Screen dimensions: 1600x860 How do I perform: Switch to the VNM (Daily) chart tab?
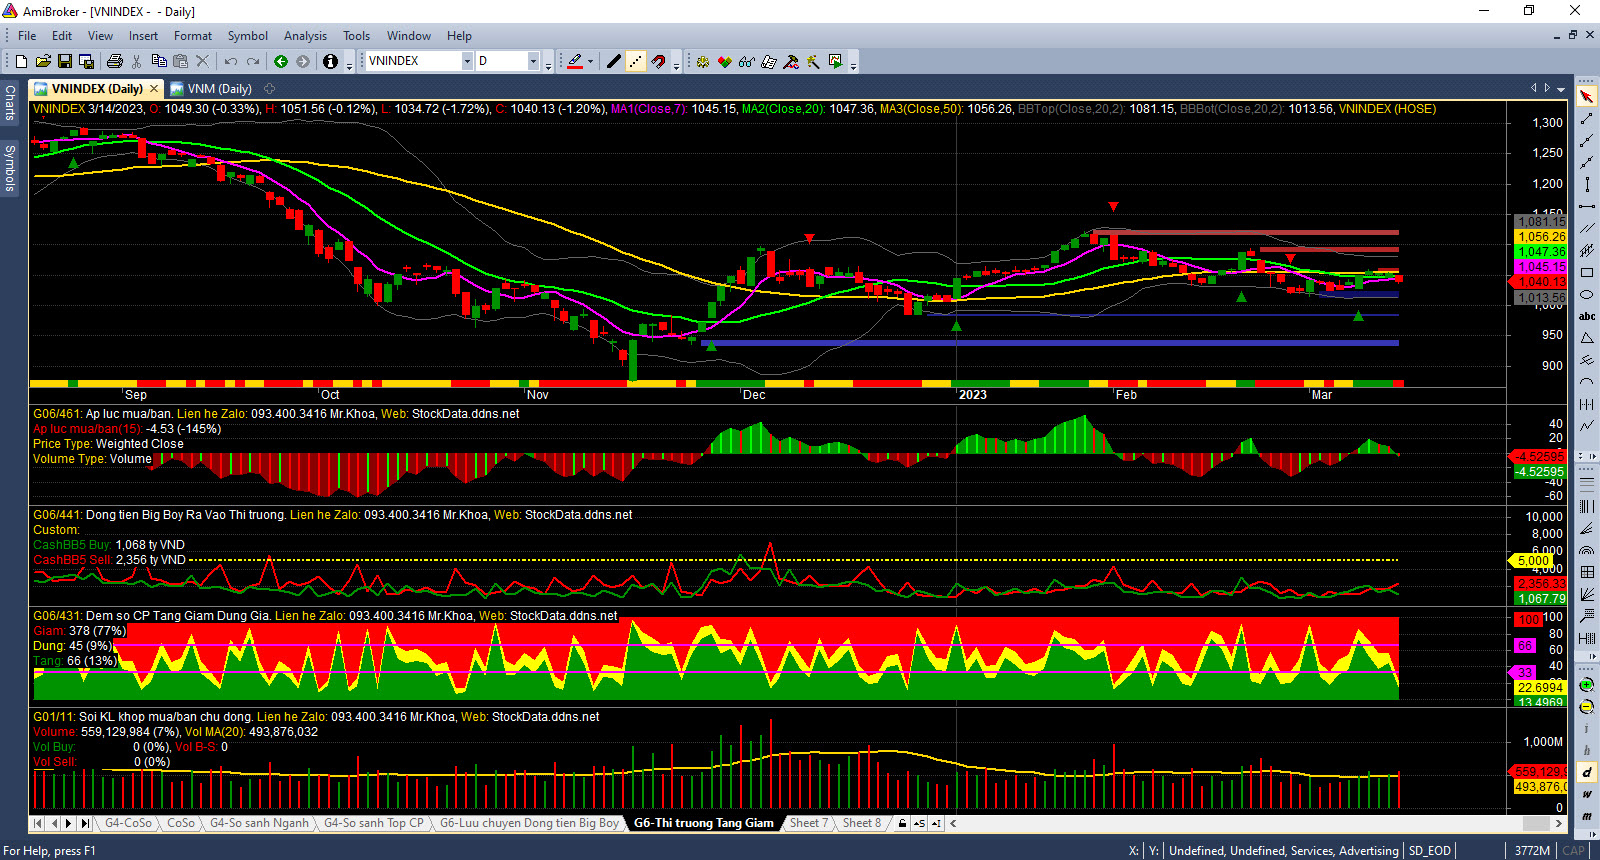[x=212, y=89]
